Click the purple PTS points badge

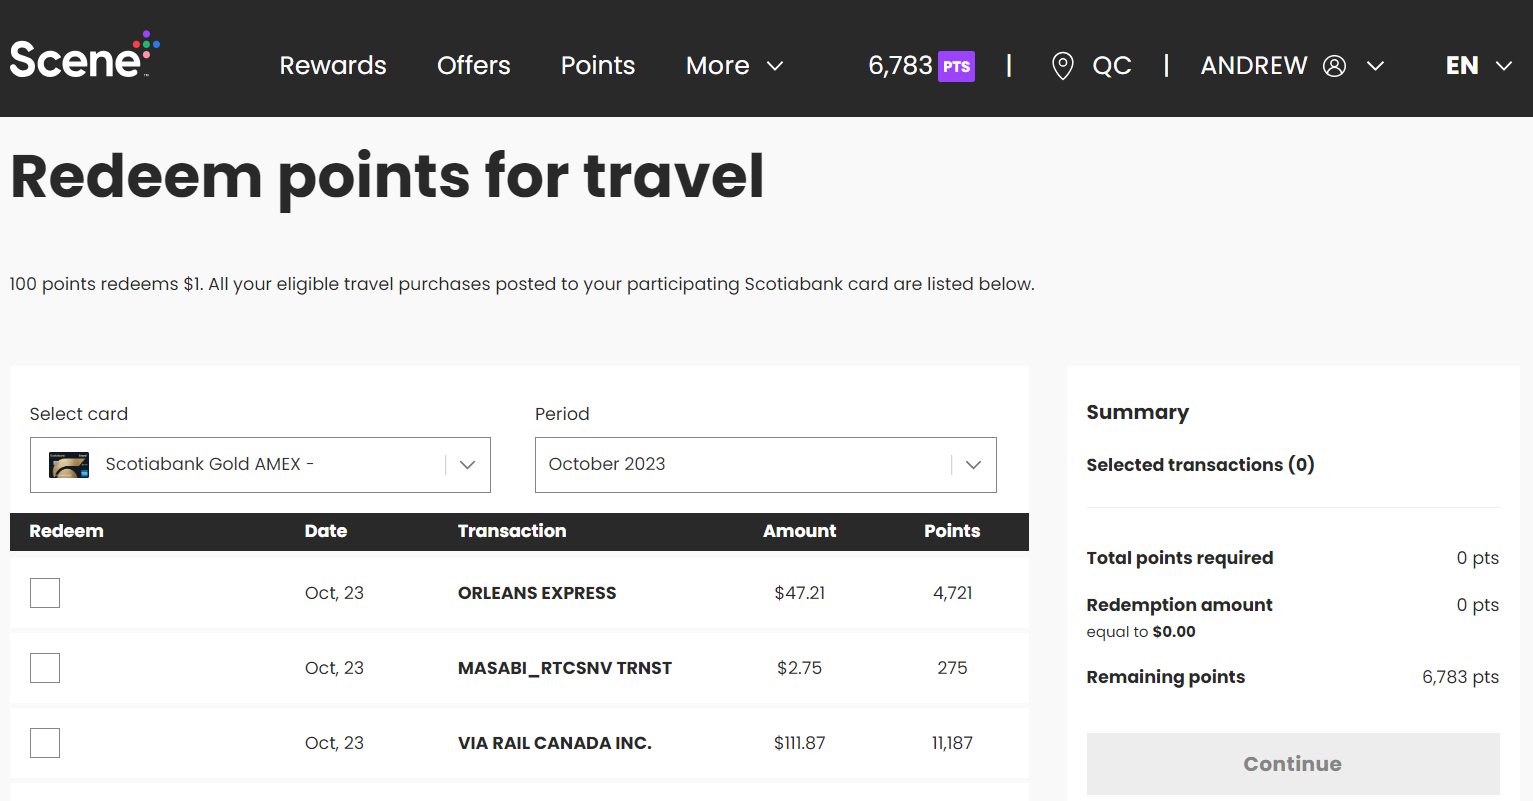pos(956,65)
